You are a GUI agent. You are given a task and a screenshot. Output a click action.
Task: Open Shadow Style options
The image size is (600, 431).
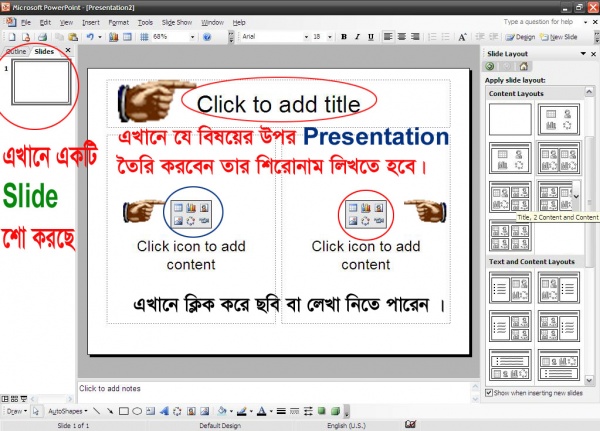pyautogui.click(x=321, y=411)
